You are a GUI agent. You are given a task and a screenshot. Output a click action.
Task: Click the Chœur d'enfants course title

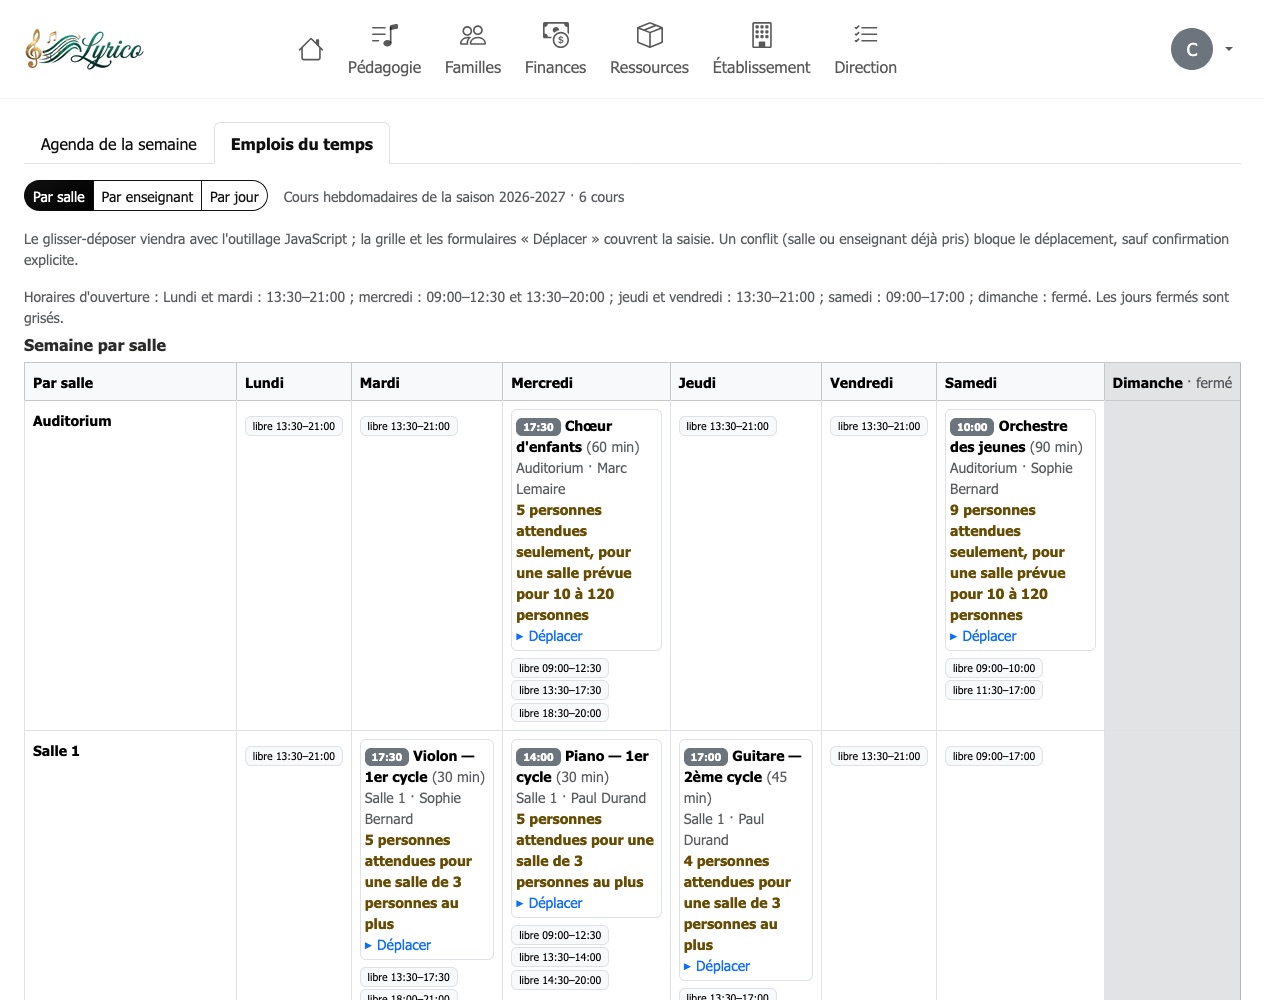(564, 436)
